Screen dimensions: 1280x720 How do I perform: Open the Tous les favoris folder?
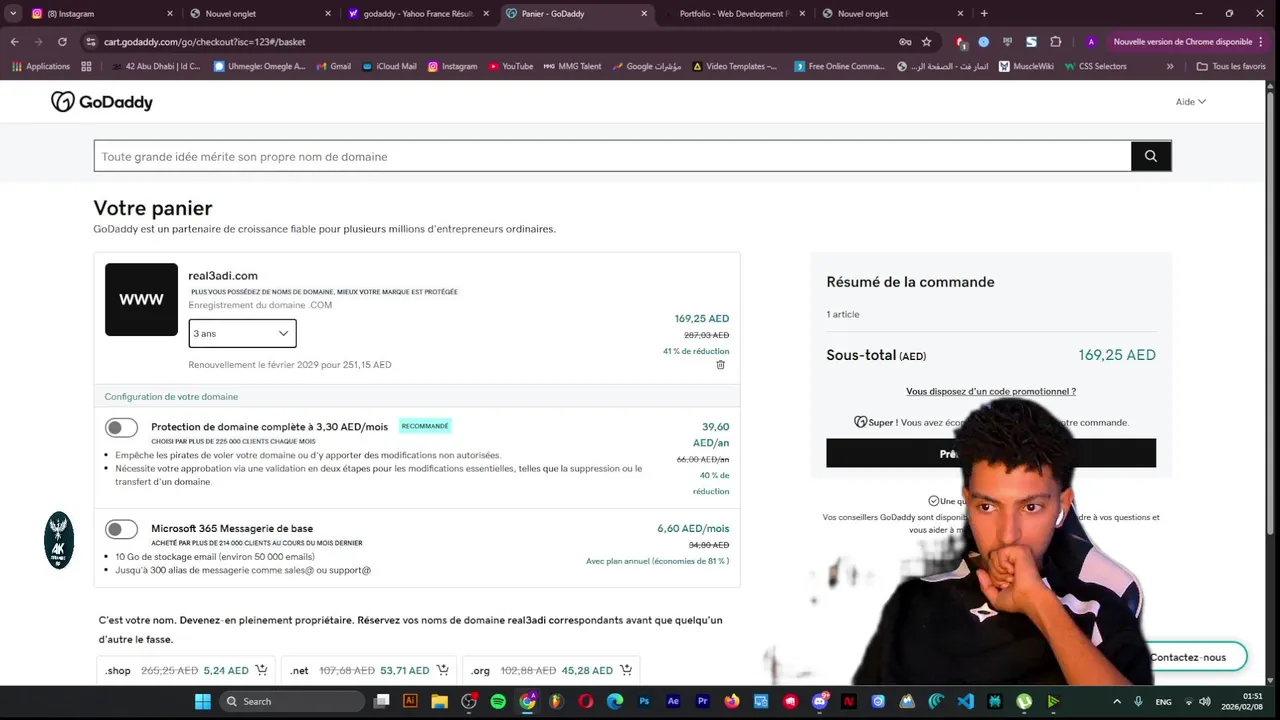point(1231,66)
